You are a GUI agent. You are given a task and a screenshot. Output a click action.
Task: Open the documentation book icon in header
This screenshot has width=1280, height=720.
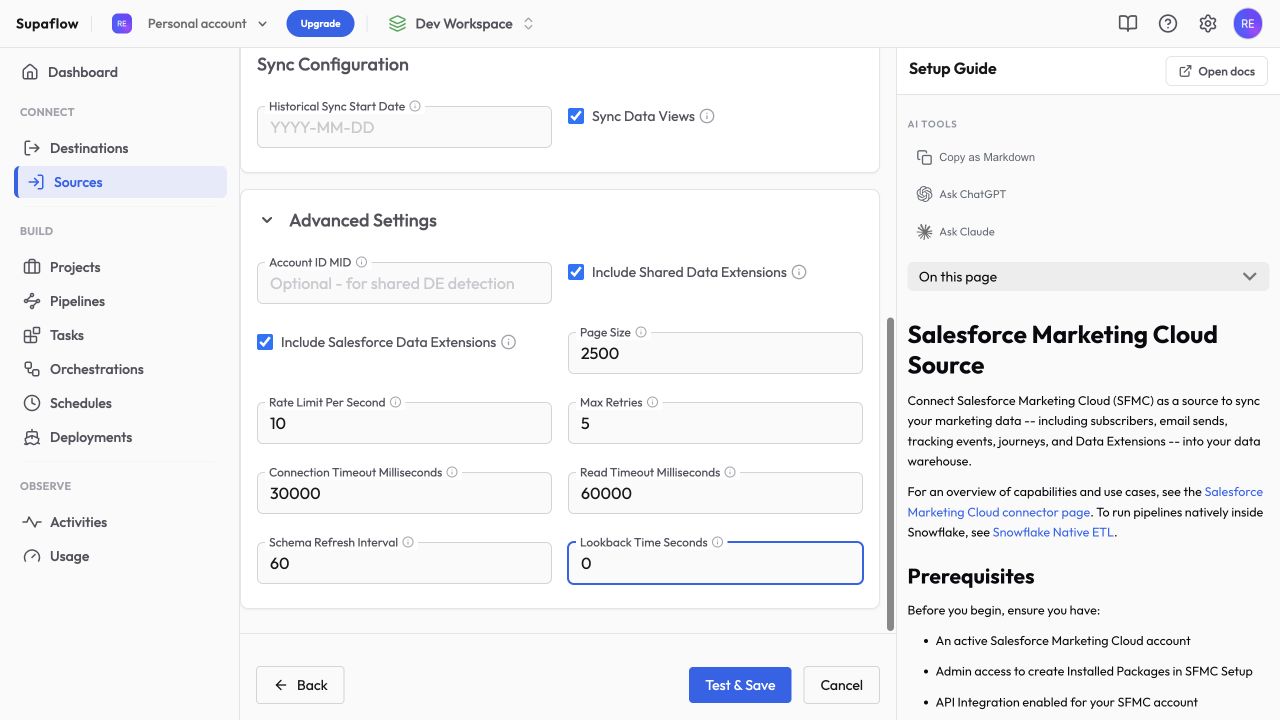point(1128,24)
